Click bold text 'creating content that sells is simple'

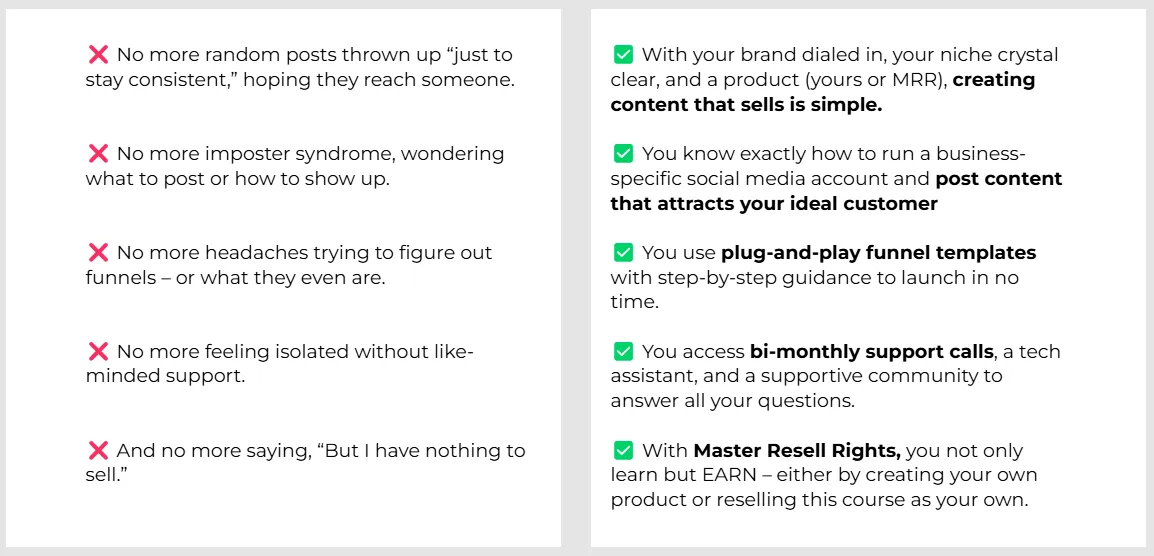point(823,92)
